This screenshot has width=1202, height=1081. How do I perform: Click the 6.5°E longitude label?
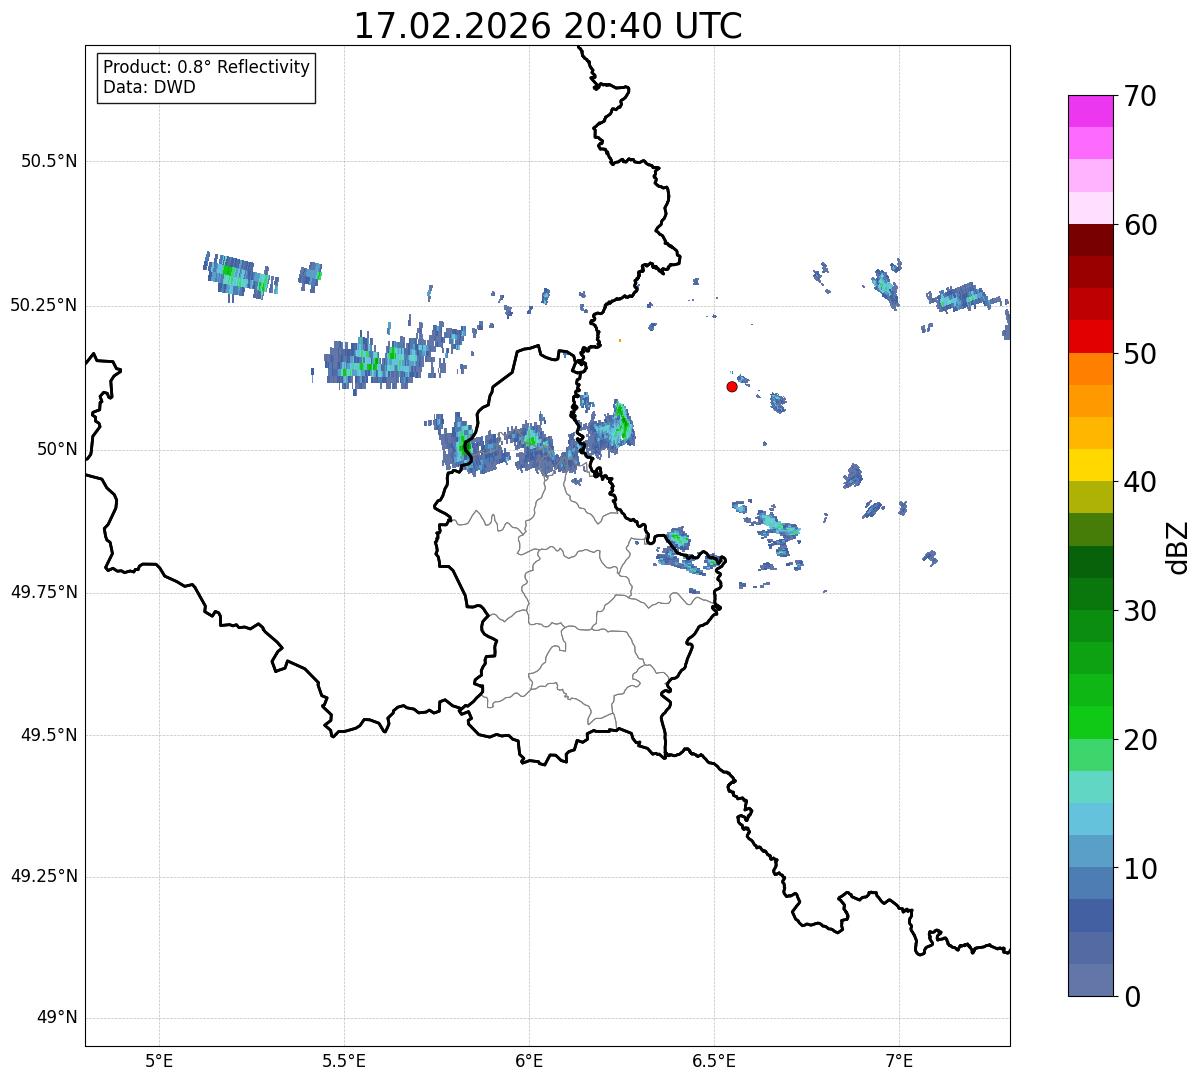point(714,1060)
